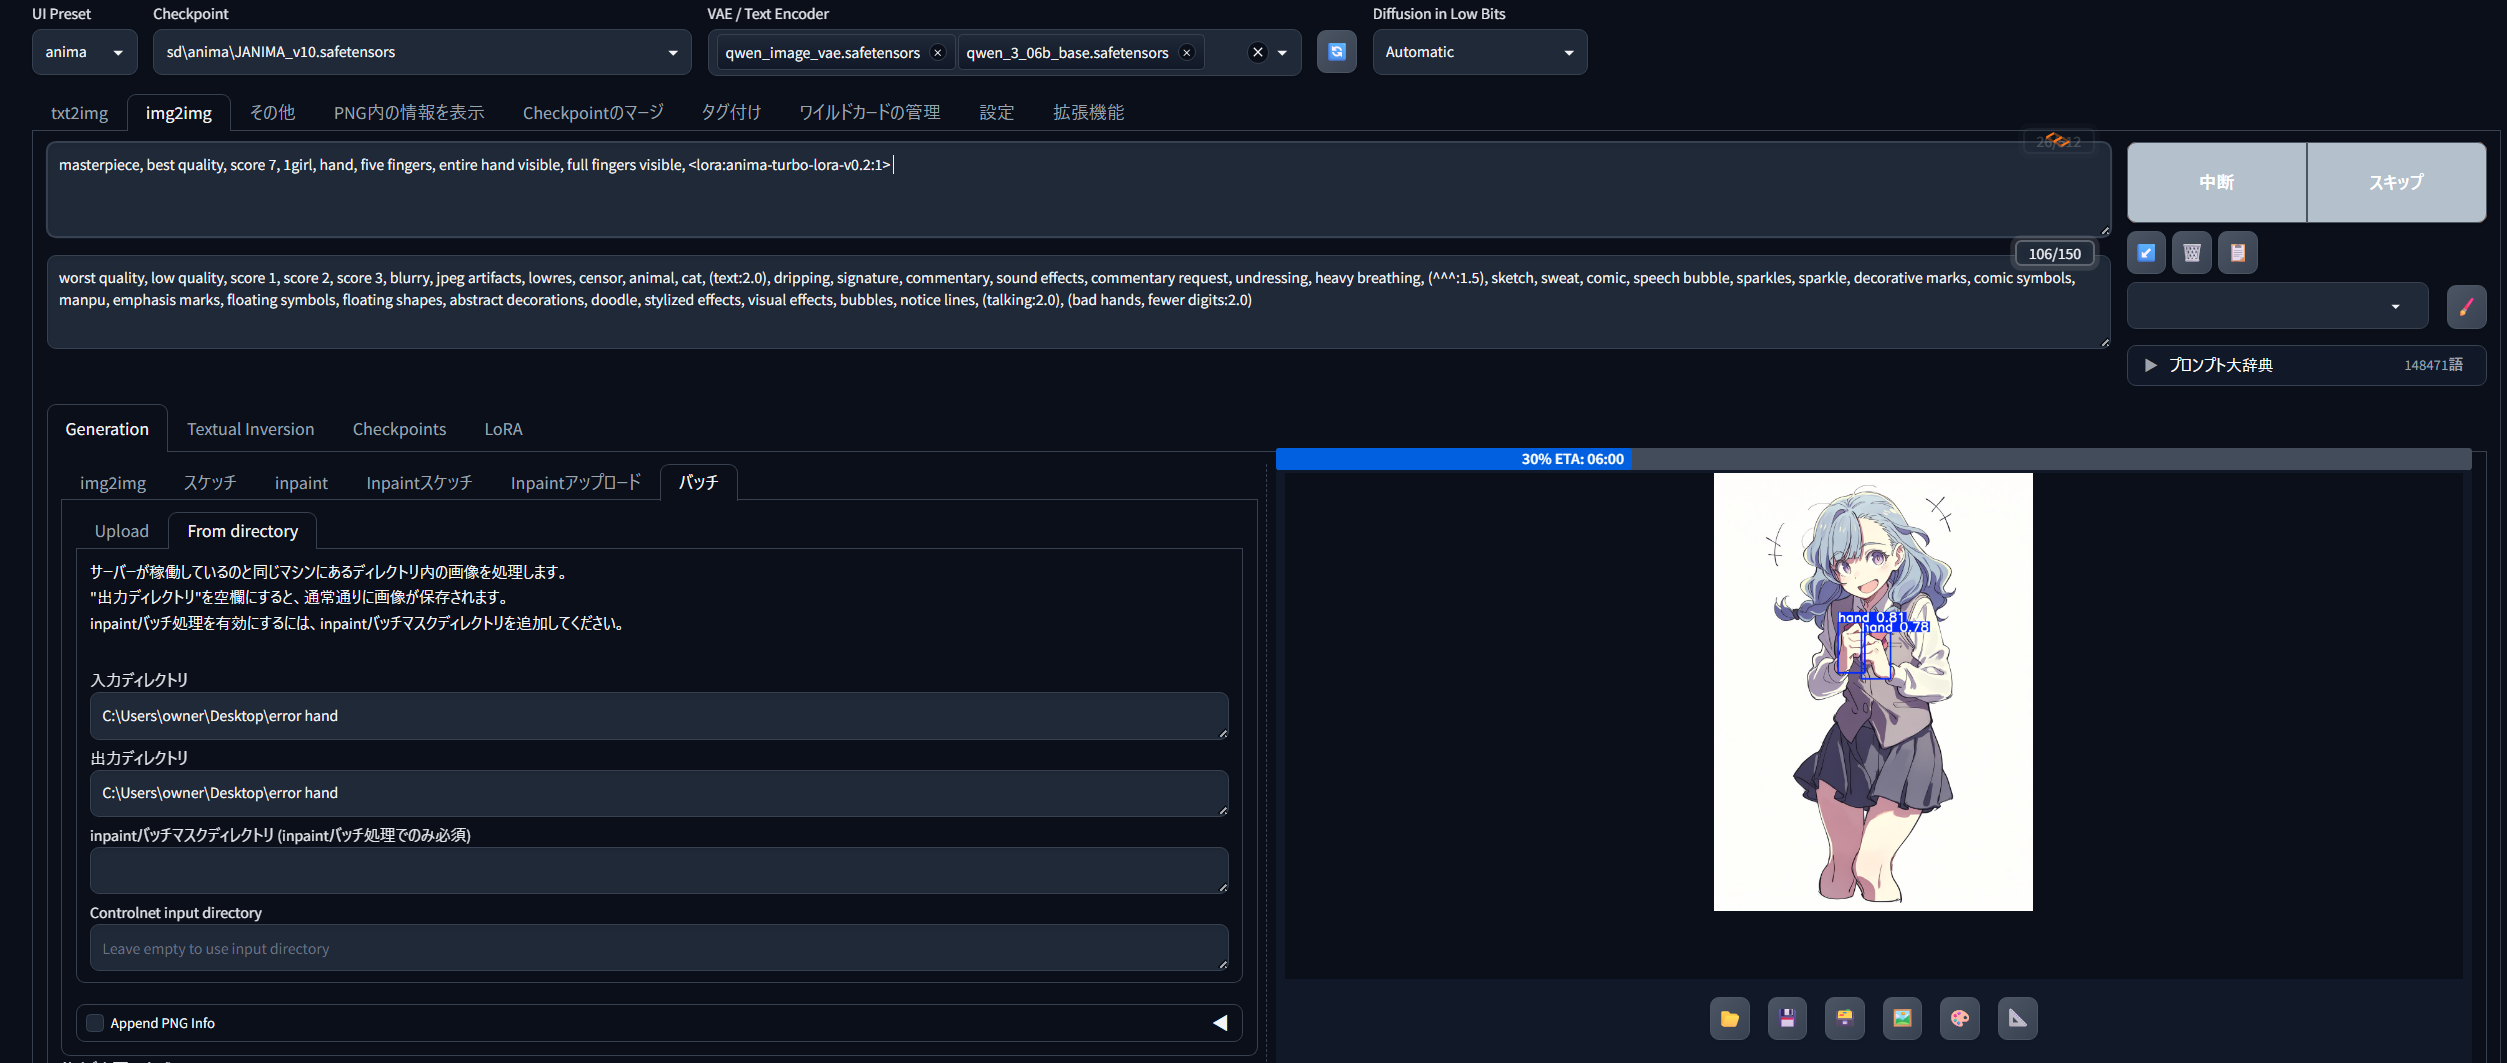This screenshot has width=2507, height=1063.
Task: Open the Diffusion in Low Bits dropdown
Action: click(1479, 52)
